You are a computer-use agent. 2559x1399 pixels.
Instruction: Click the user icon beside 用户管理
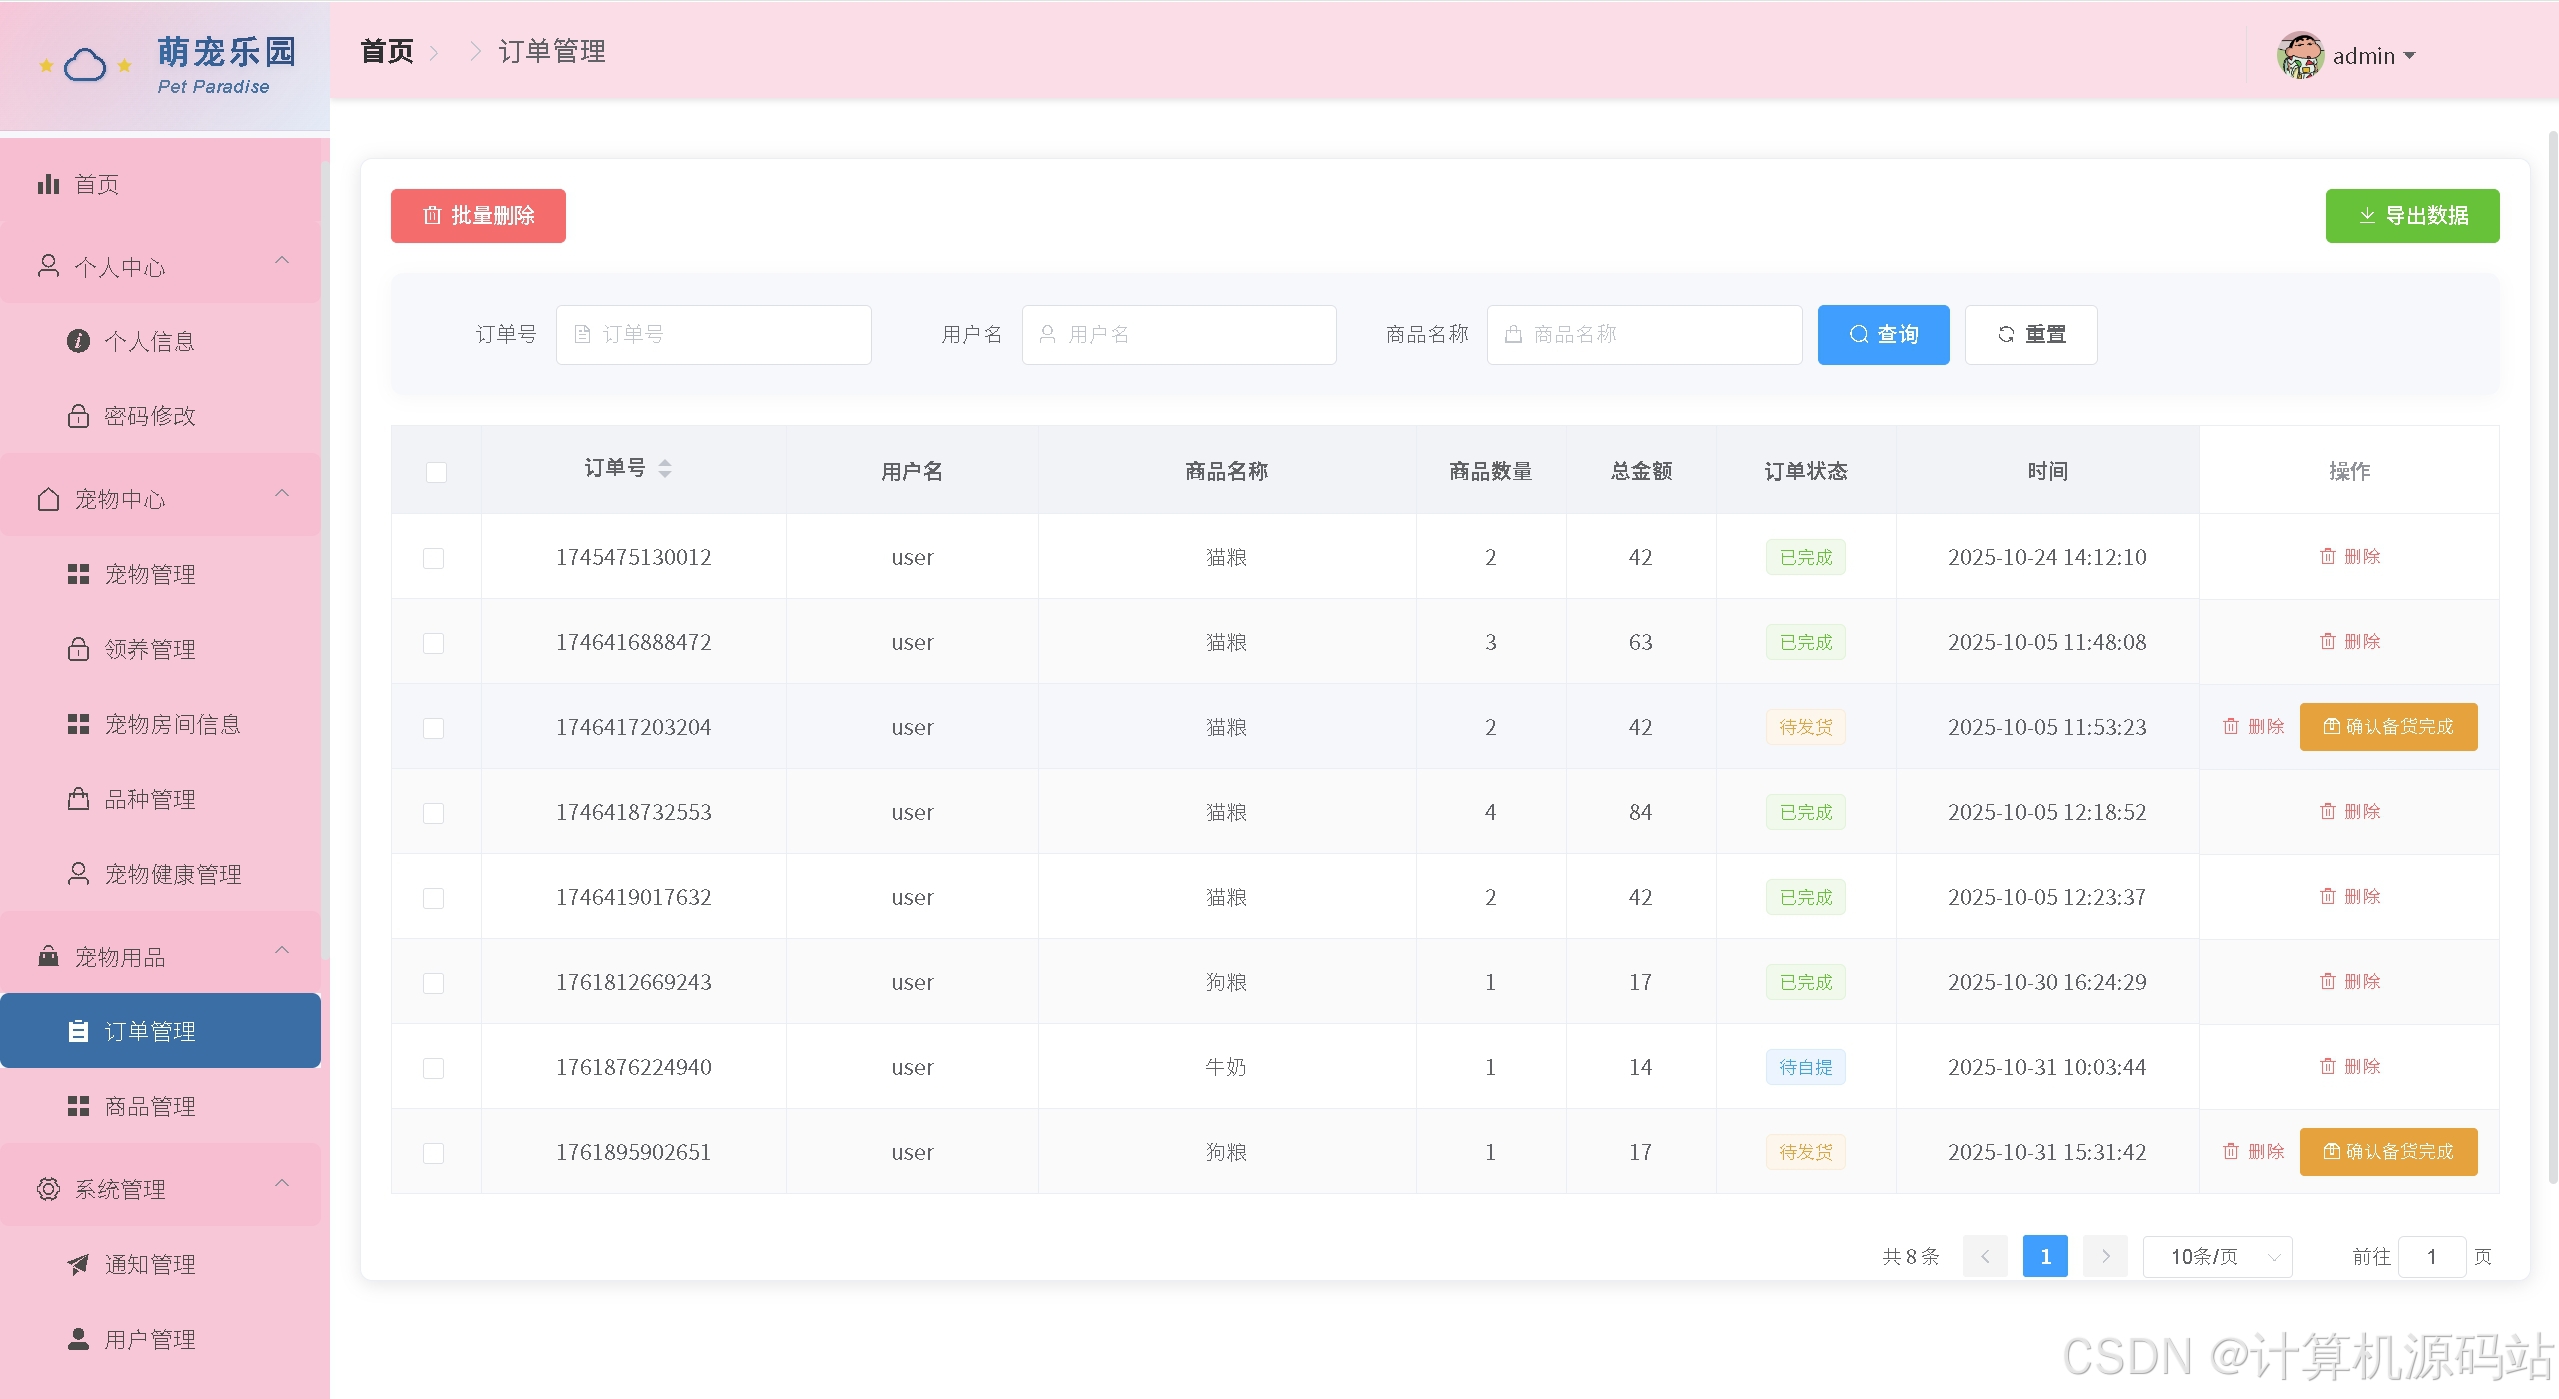point(78,1339)
